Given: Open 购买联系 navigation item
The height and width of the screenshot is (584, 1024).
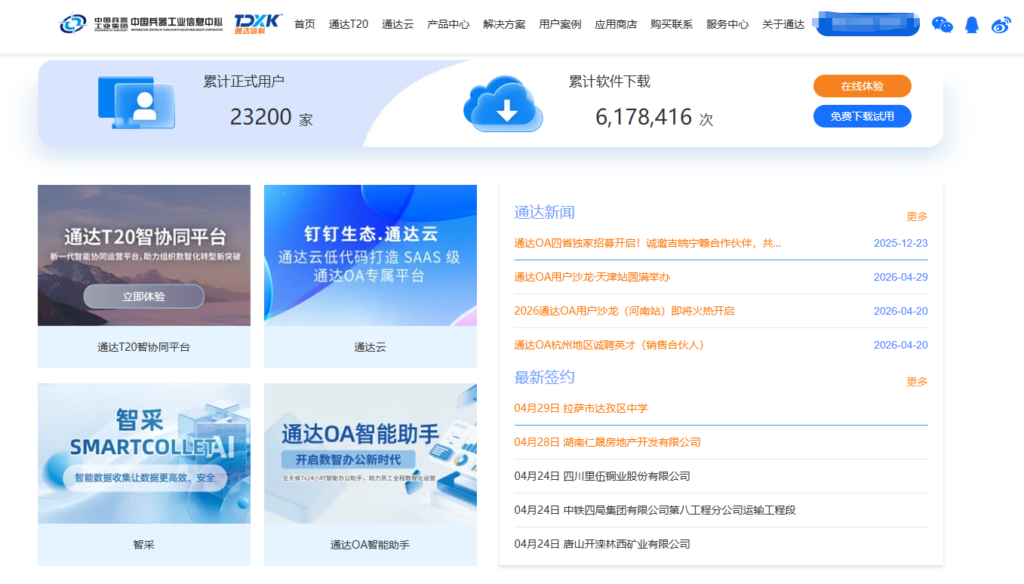Looking at the screenshot, I should (671, 24).
